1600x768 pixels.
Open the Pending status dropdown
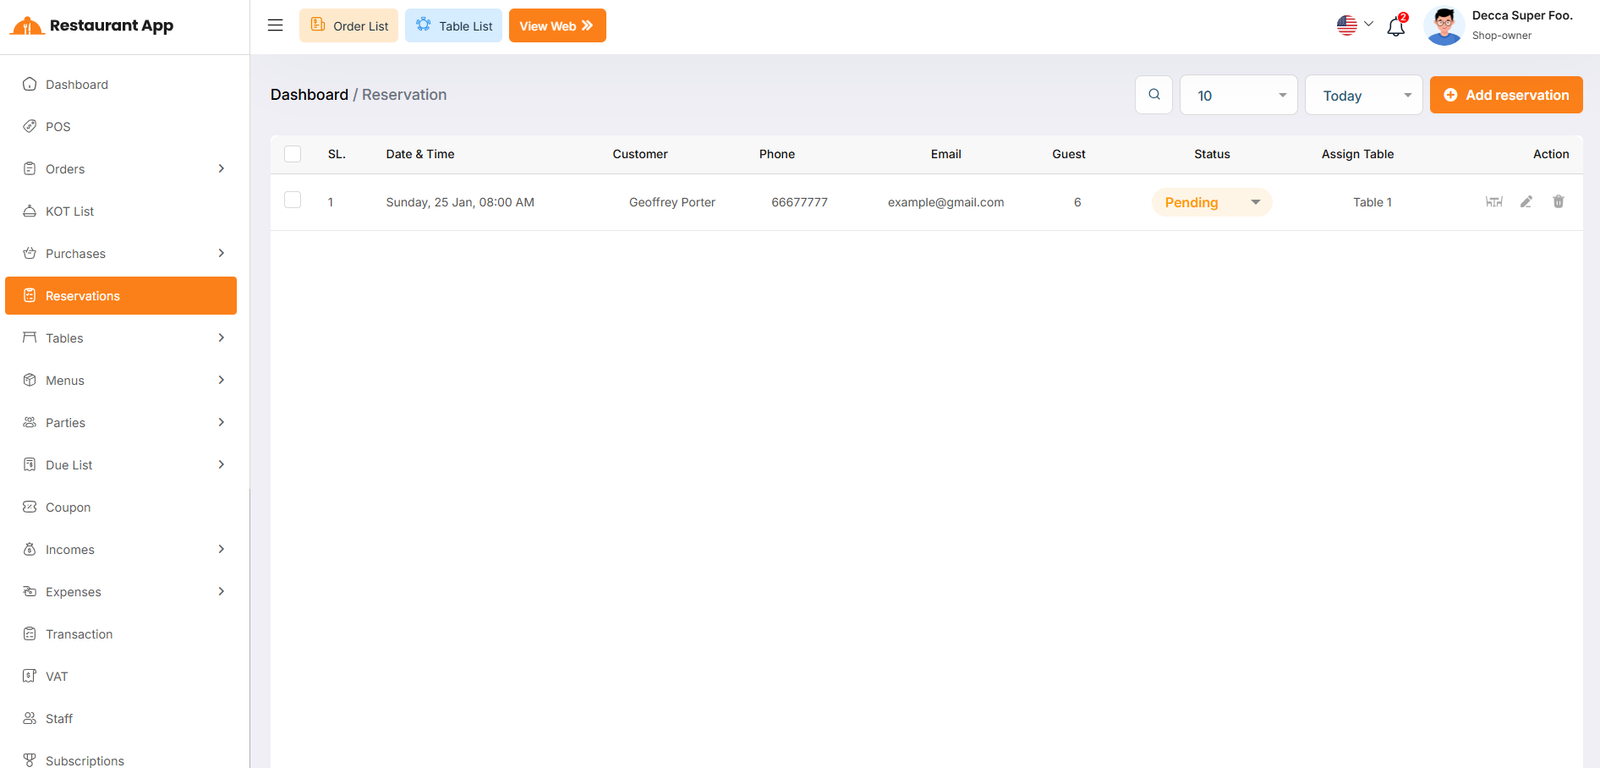point(1211,202)
